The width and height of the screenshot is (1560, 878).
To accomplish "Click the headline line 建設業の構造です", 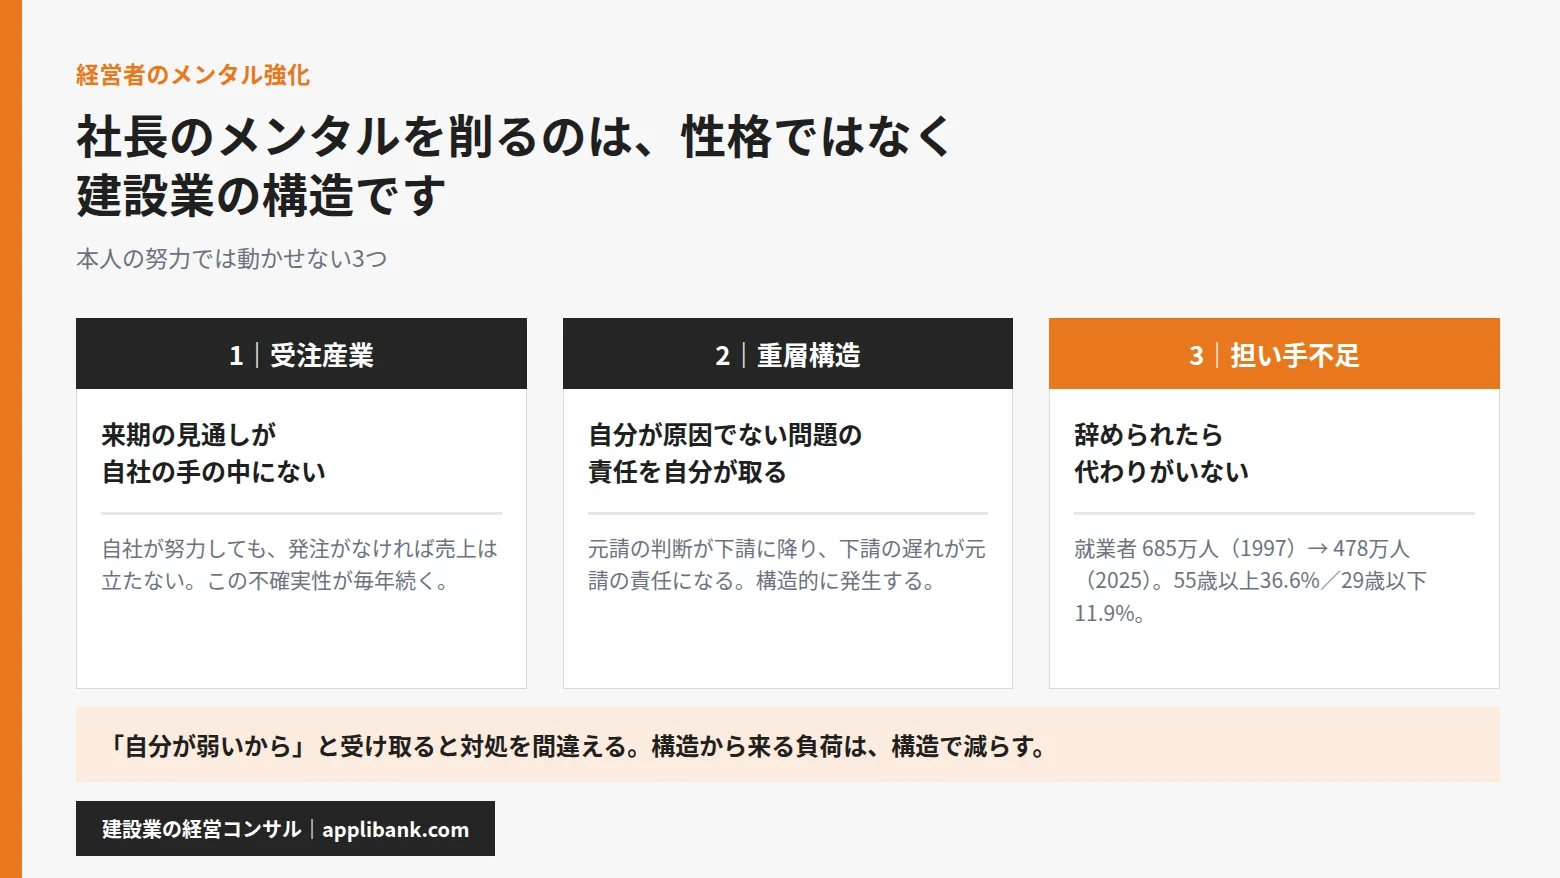I will [261, 195].
